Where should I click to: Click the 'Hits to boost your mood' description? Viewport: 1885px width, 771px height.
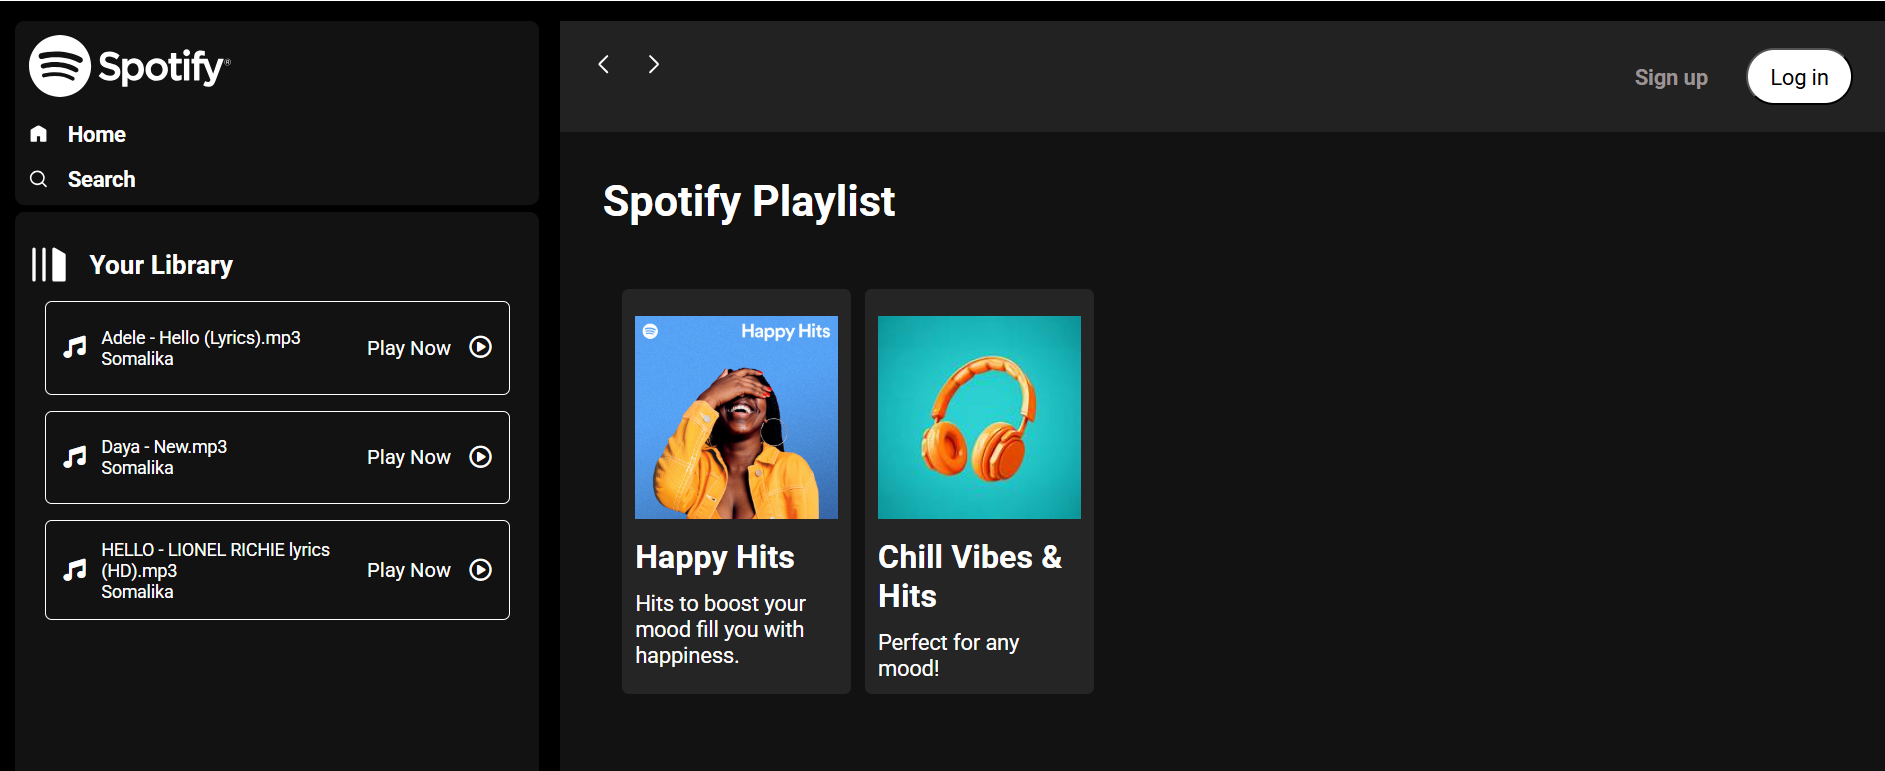(x=720, y=629)
